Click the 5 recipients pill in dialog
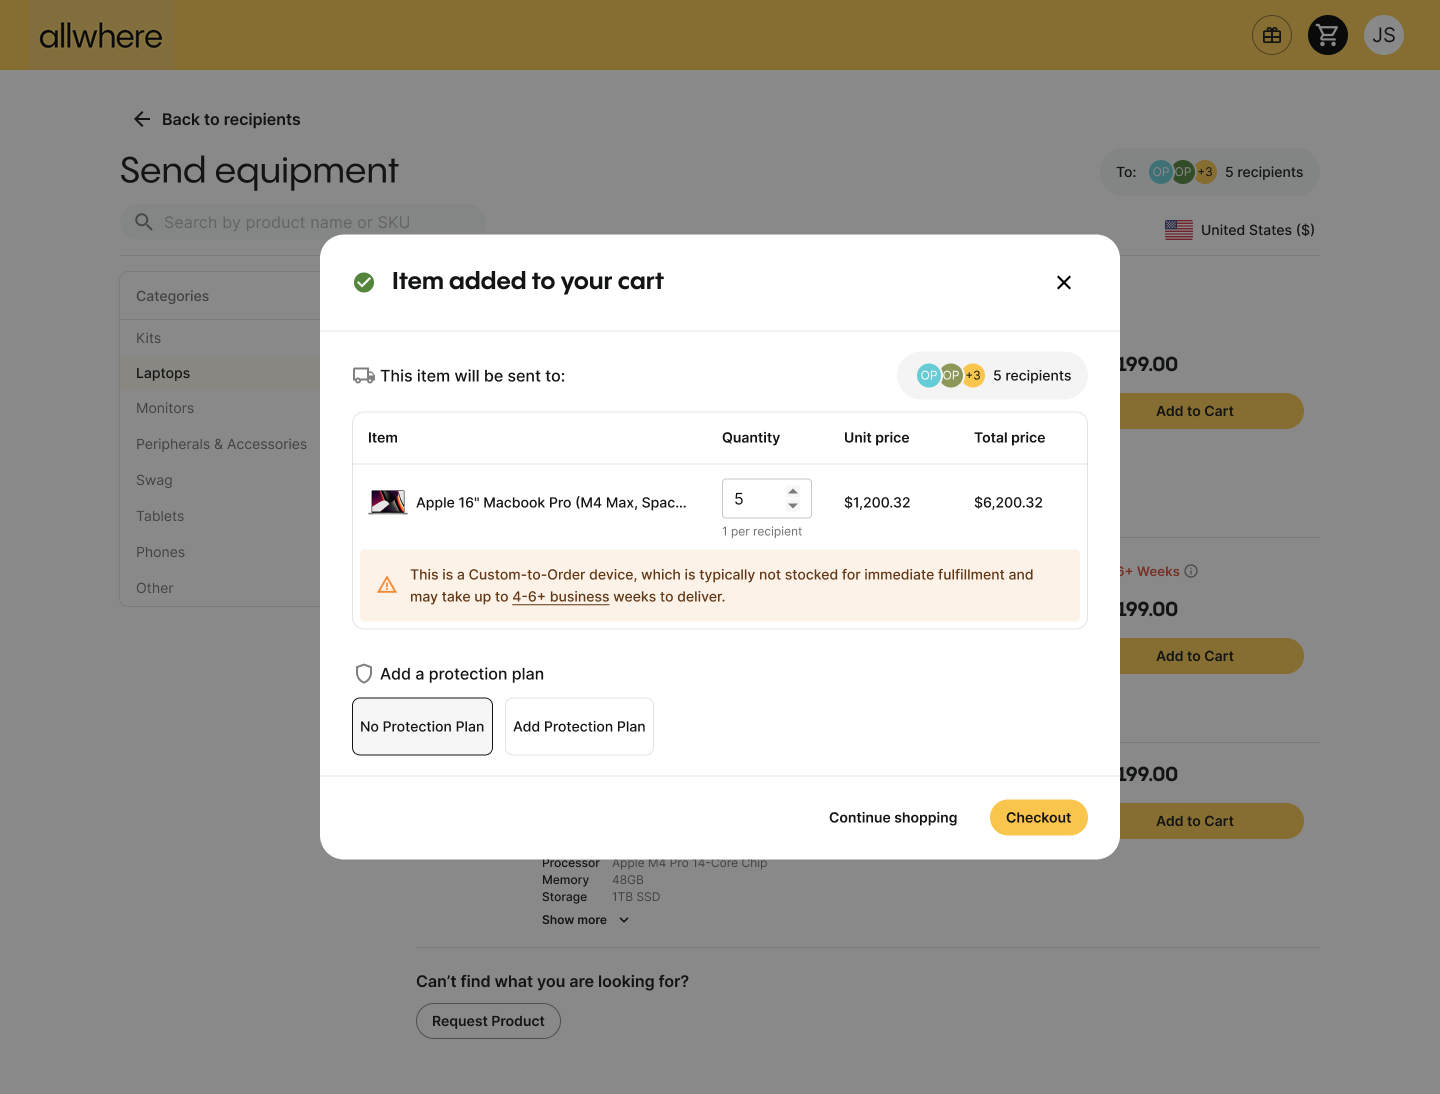The height and width of the screenshot is (1094, 1440). (992, 376)
